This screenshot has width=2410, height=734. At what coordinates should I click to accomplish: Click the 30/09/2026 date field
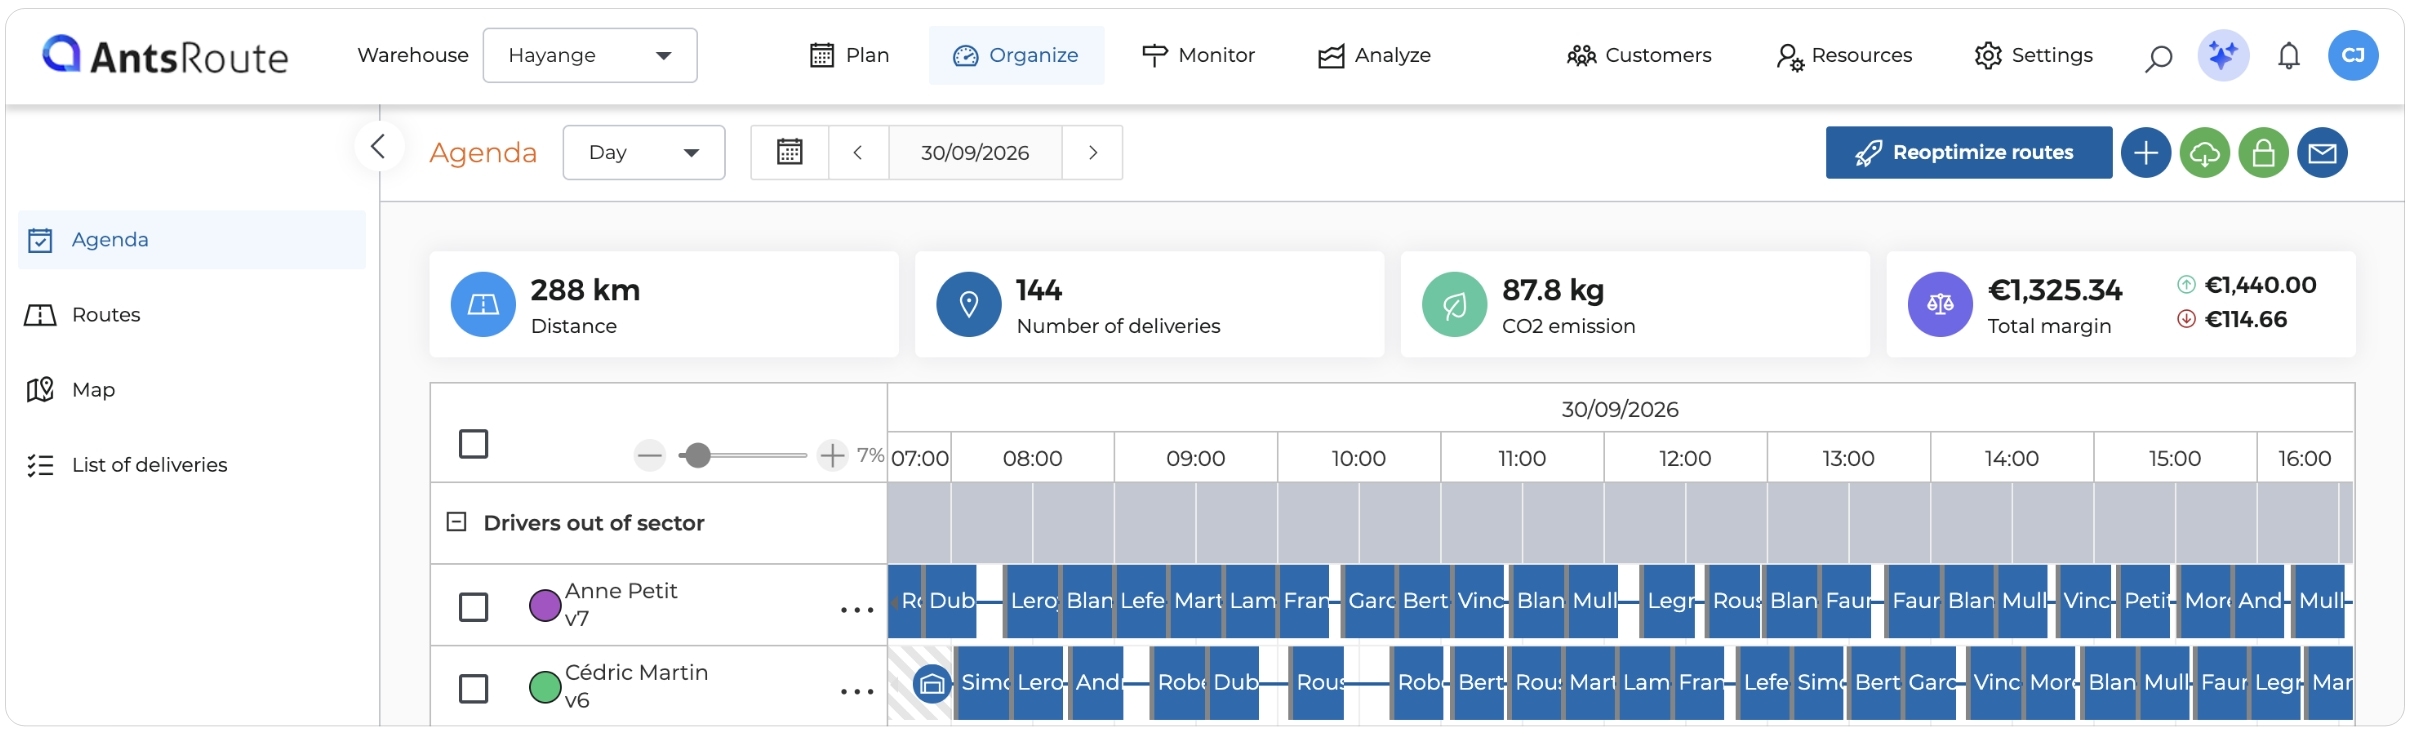(975, 152)
